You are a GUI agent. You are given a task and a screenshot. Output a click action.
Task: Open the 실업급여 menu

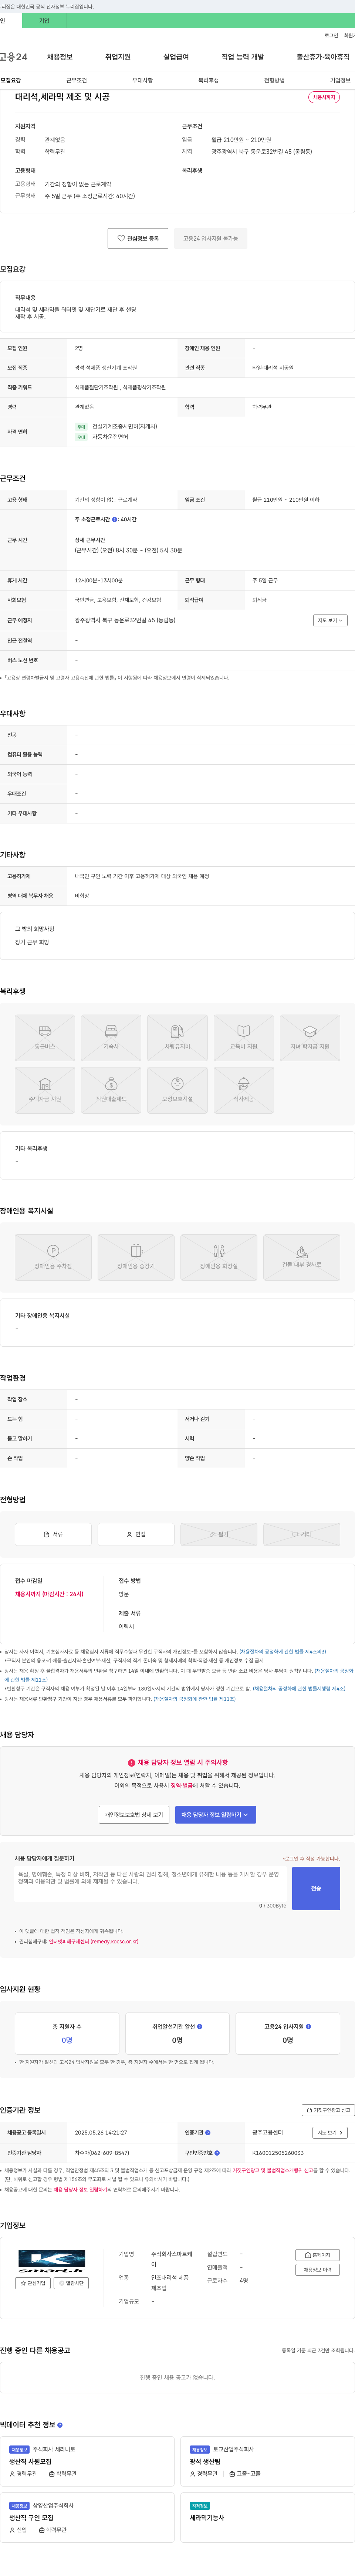[x=176, y=57]
